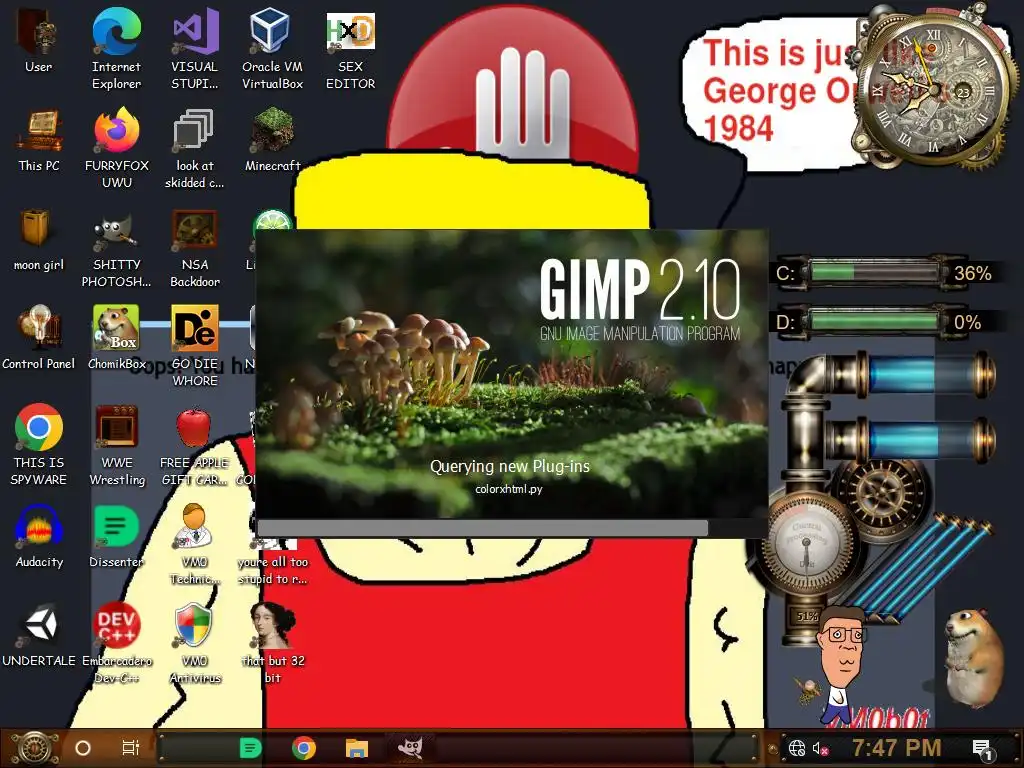This screenshot has height=768, width=1024.
Task: Open the WWE Wrestling icon
Action: pos(116,445)
